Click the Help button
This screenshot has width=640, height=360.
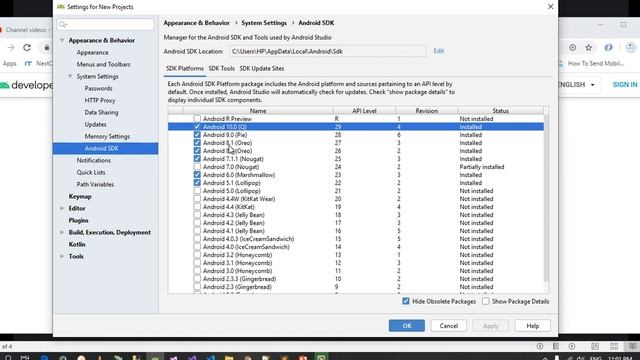pos(533,326)
